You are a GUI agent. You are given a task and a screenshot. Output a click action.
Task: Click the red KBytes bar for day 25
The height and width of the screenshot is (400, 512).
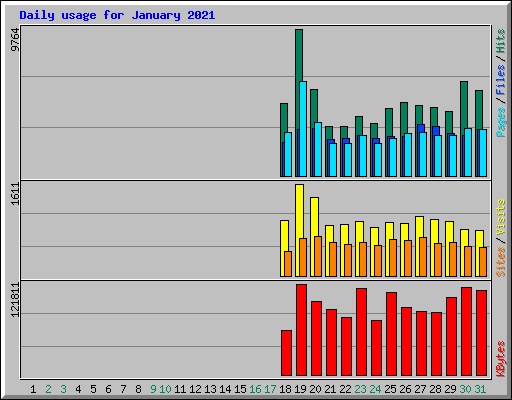[391, 334]
